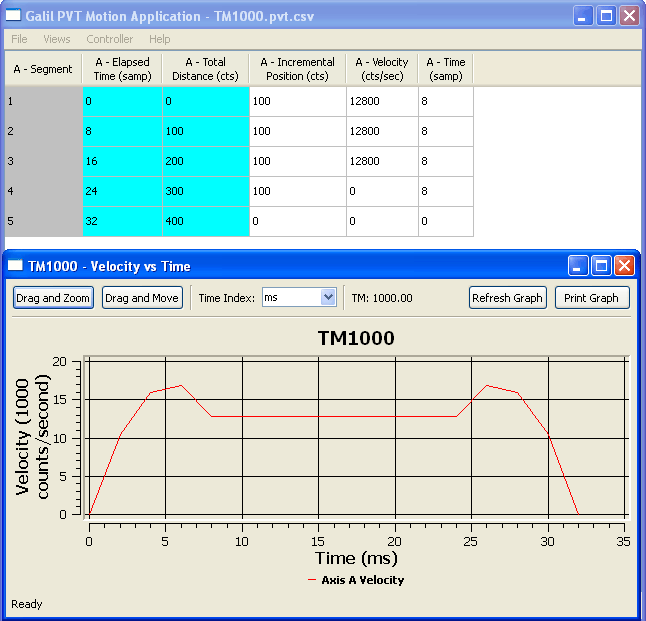Image resolution: width=646 pixels, height=621 pixels.
Task: Click the Drag and Zoom button
Action: (53, 298)
